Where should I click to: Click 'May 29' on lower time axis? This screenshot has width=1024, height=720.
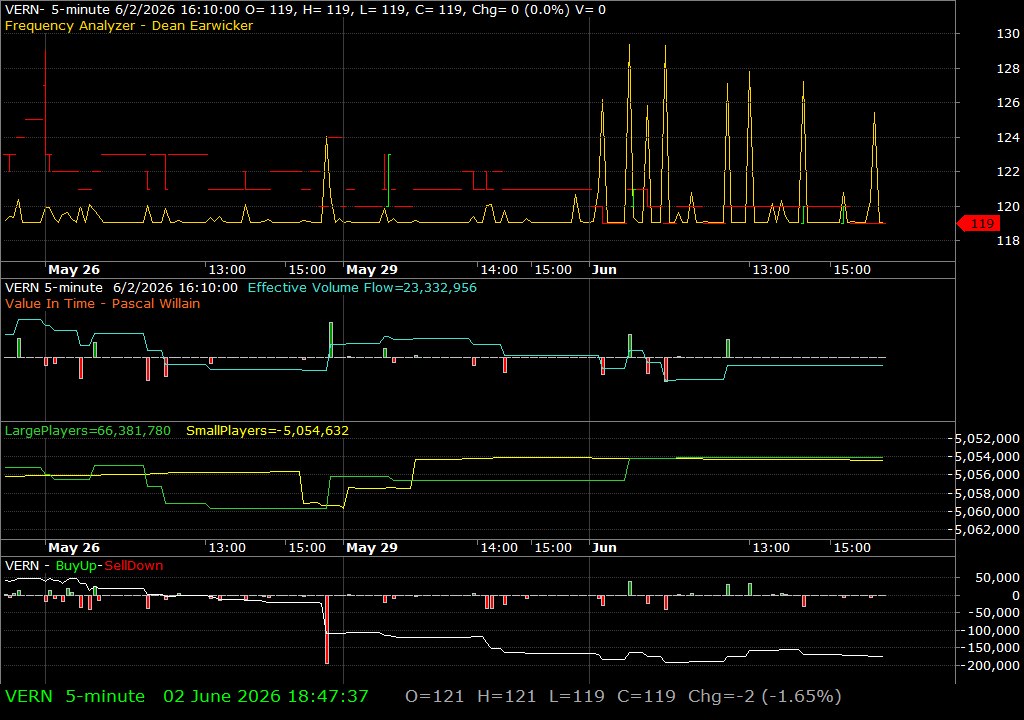(372, 548)
